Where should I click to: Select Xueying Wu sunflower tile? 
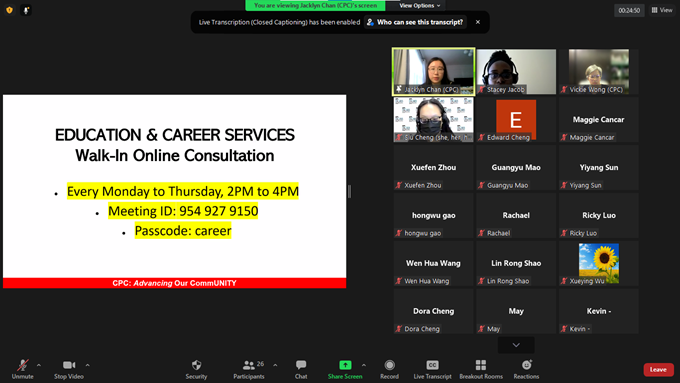coord(598,263)
